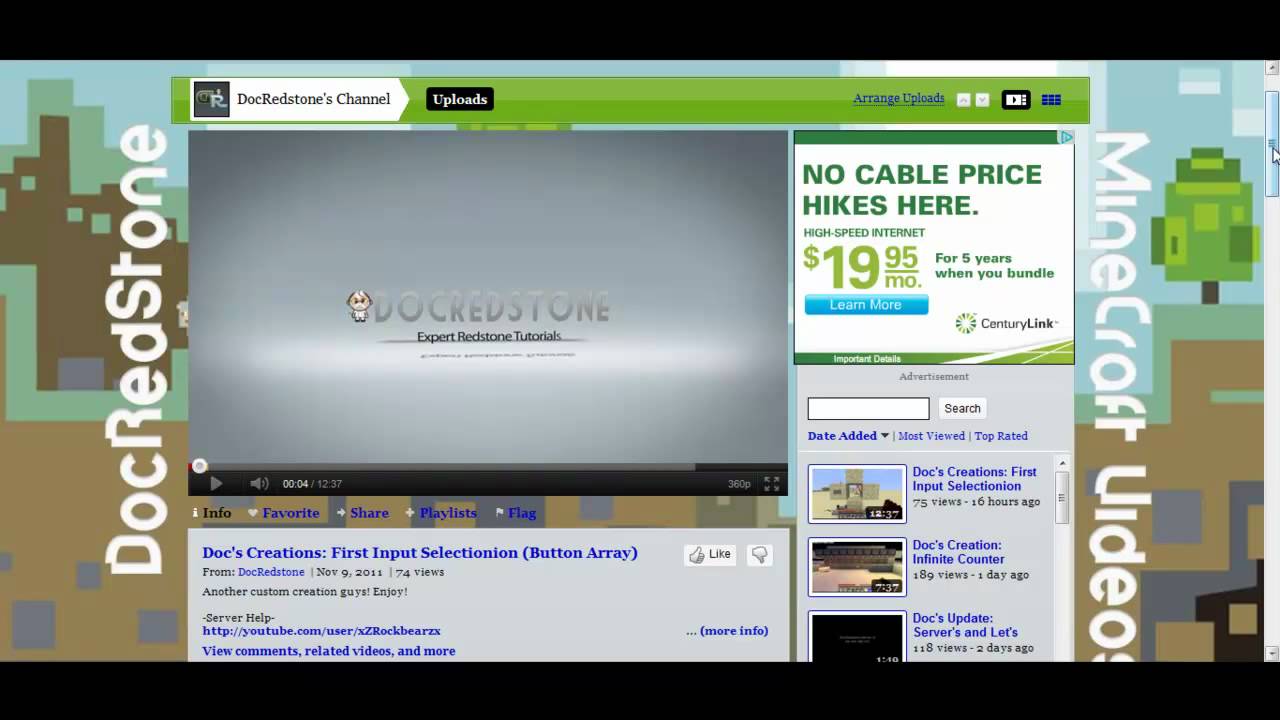Image resolution: width=1280 pixels, height=720 pixels.
Task: Click '189 views - 1 day ago' text
Action: pyautogui.click(x=970, y=575)
